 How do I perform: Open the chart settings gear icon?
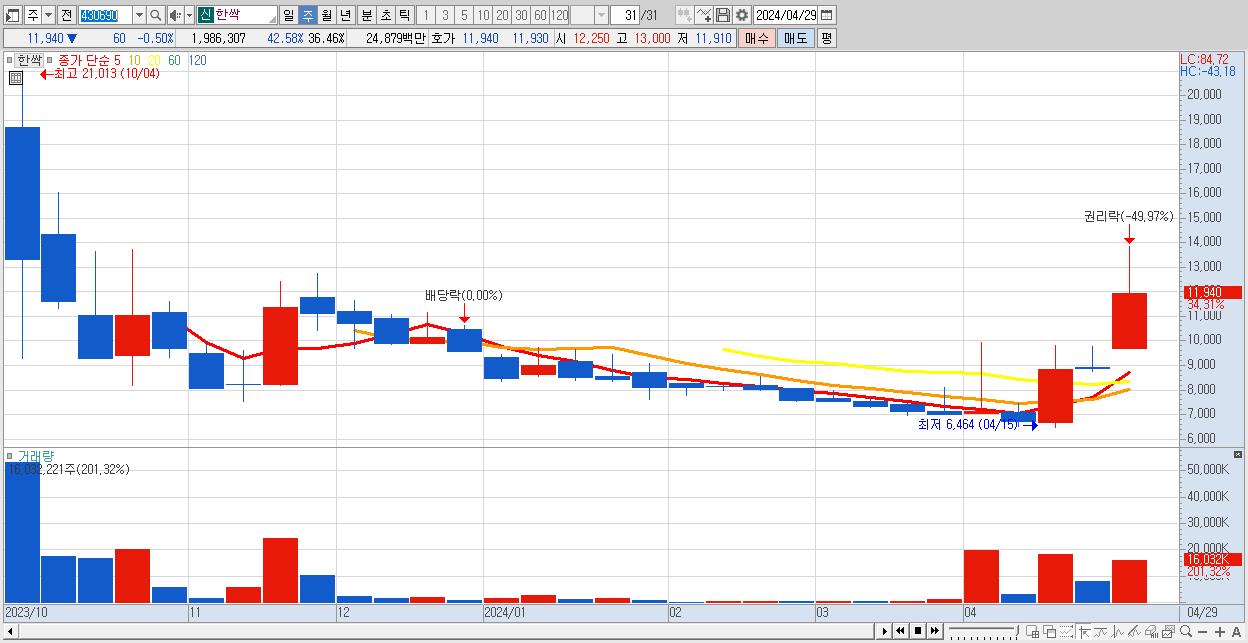(x=741, y=15)
